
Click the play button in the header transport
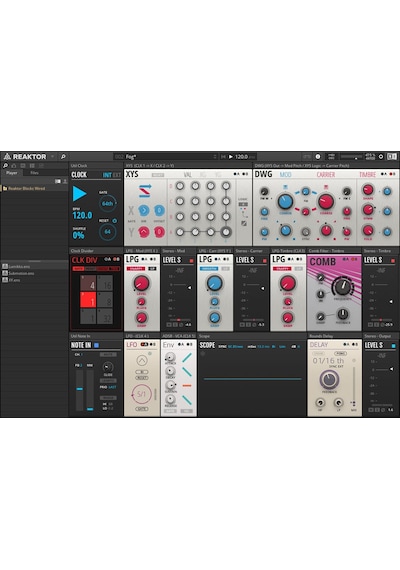231,157
